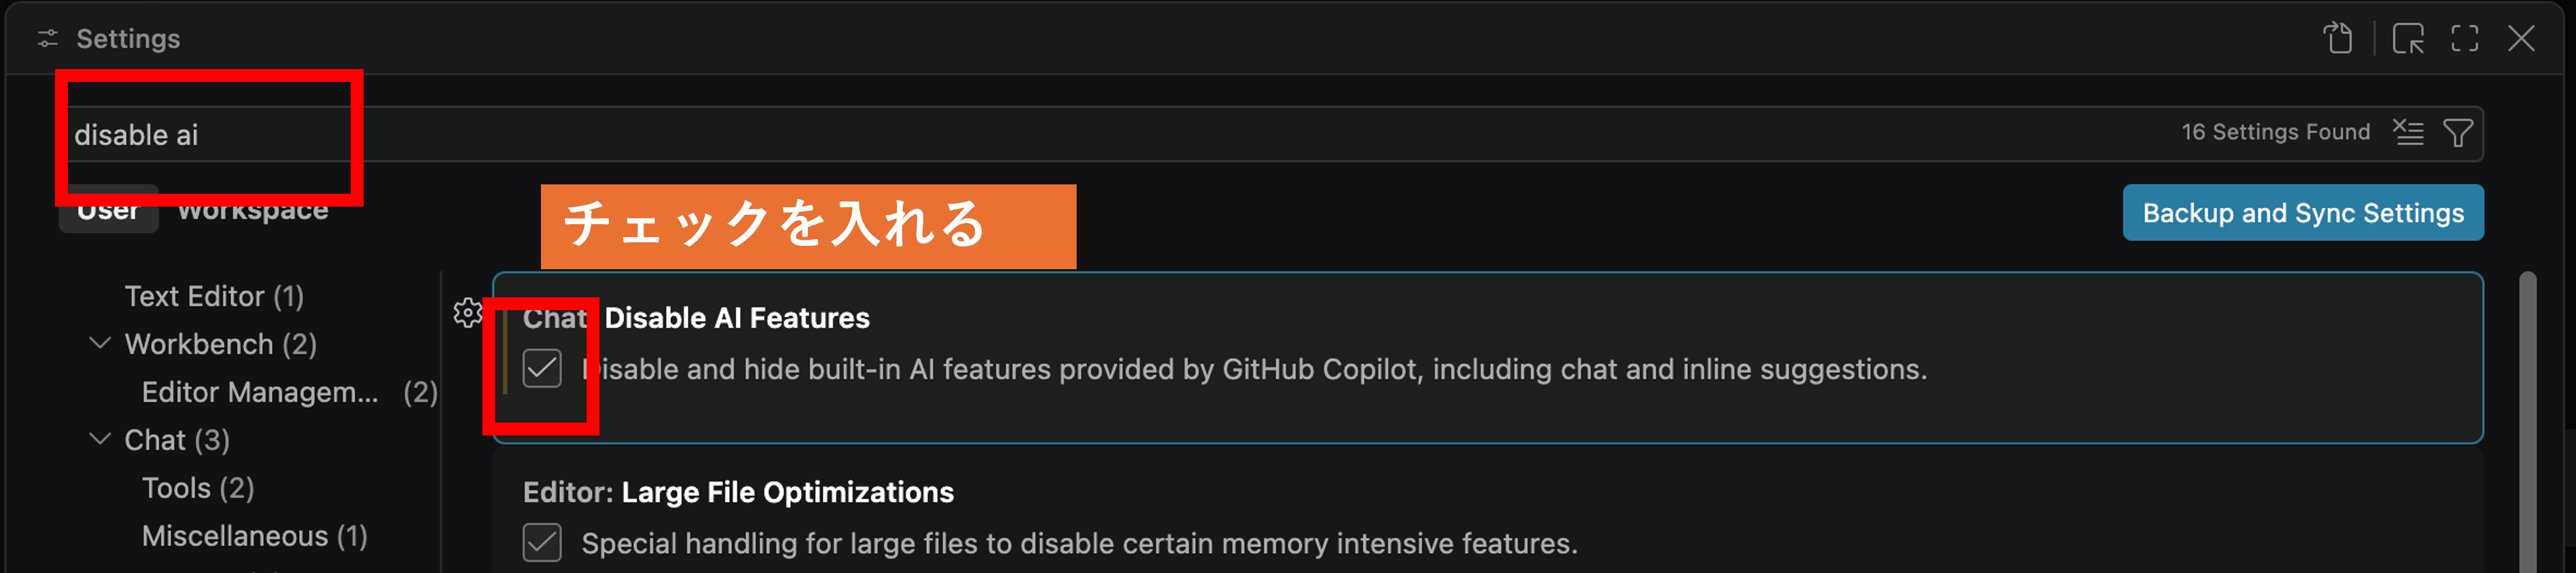Open split editor to the side icon
The height and width of the screenshot is (573, 2576).
pos(2408,38)
